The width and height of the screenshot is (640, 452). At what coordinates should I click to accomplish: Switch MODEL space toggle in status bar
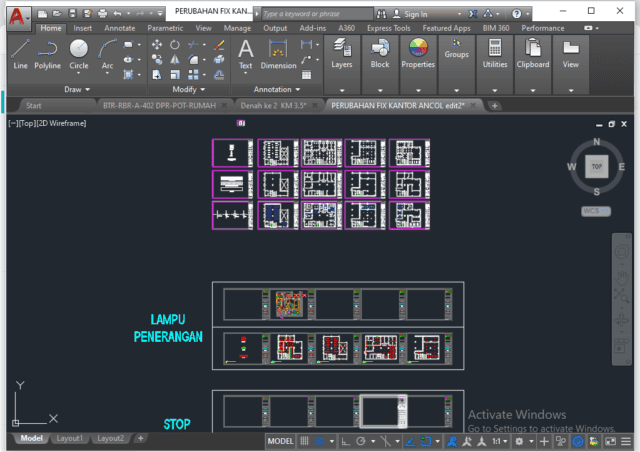280,440
